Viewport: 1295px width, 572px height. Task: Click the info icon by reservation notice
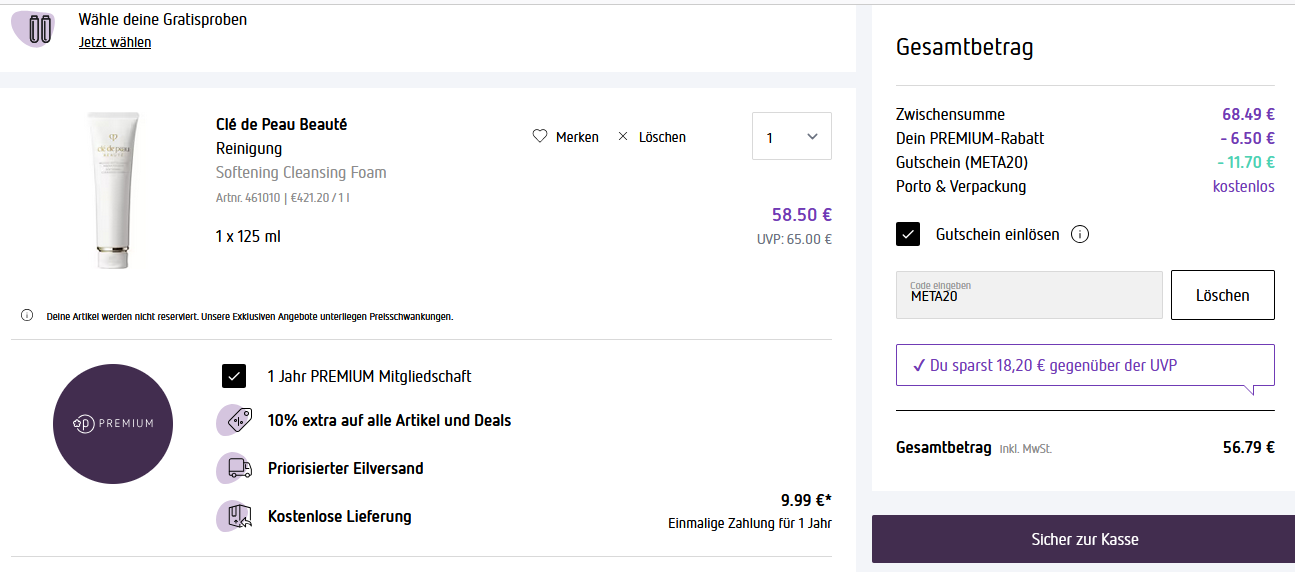click(x=27, y=316)
